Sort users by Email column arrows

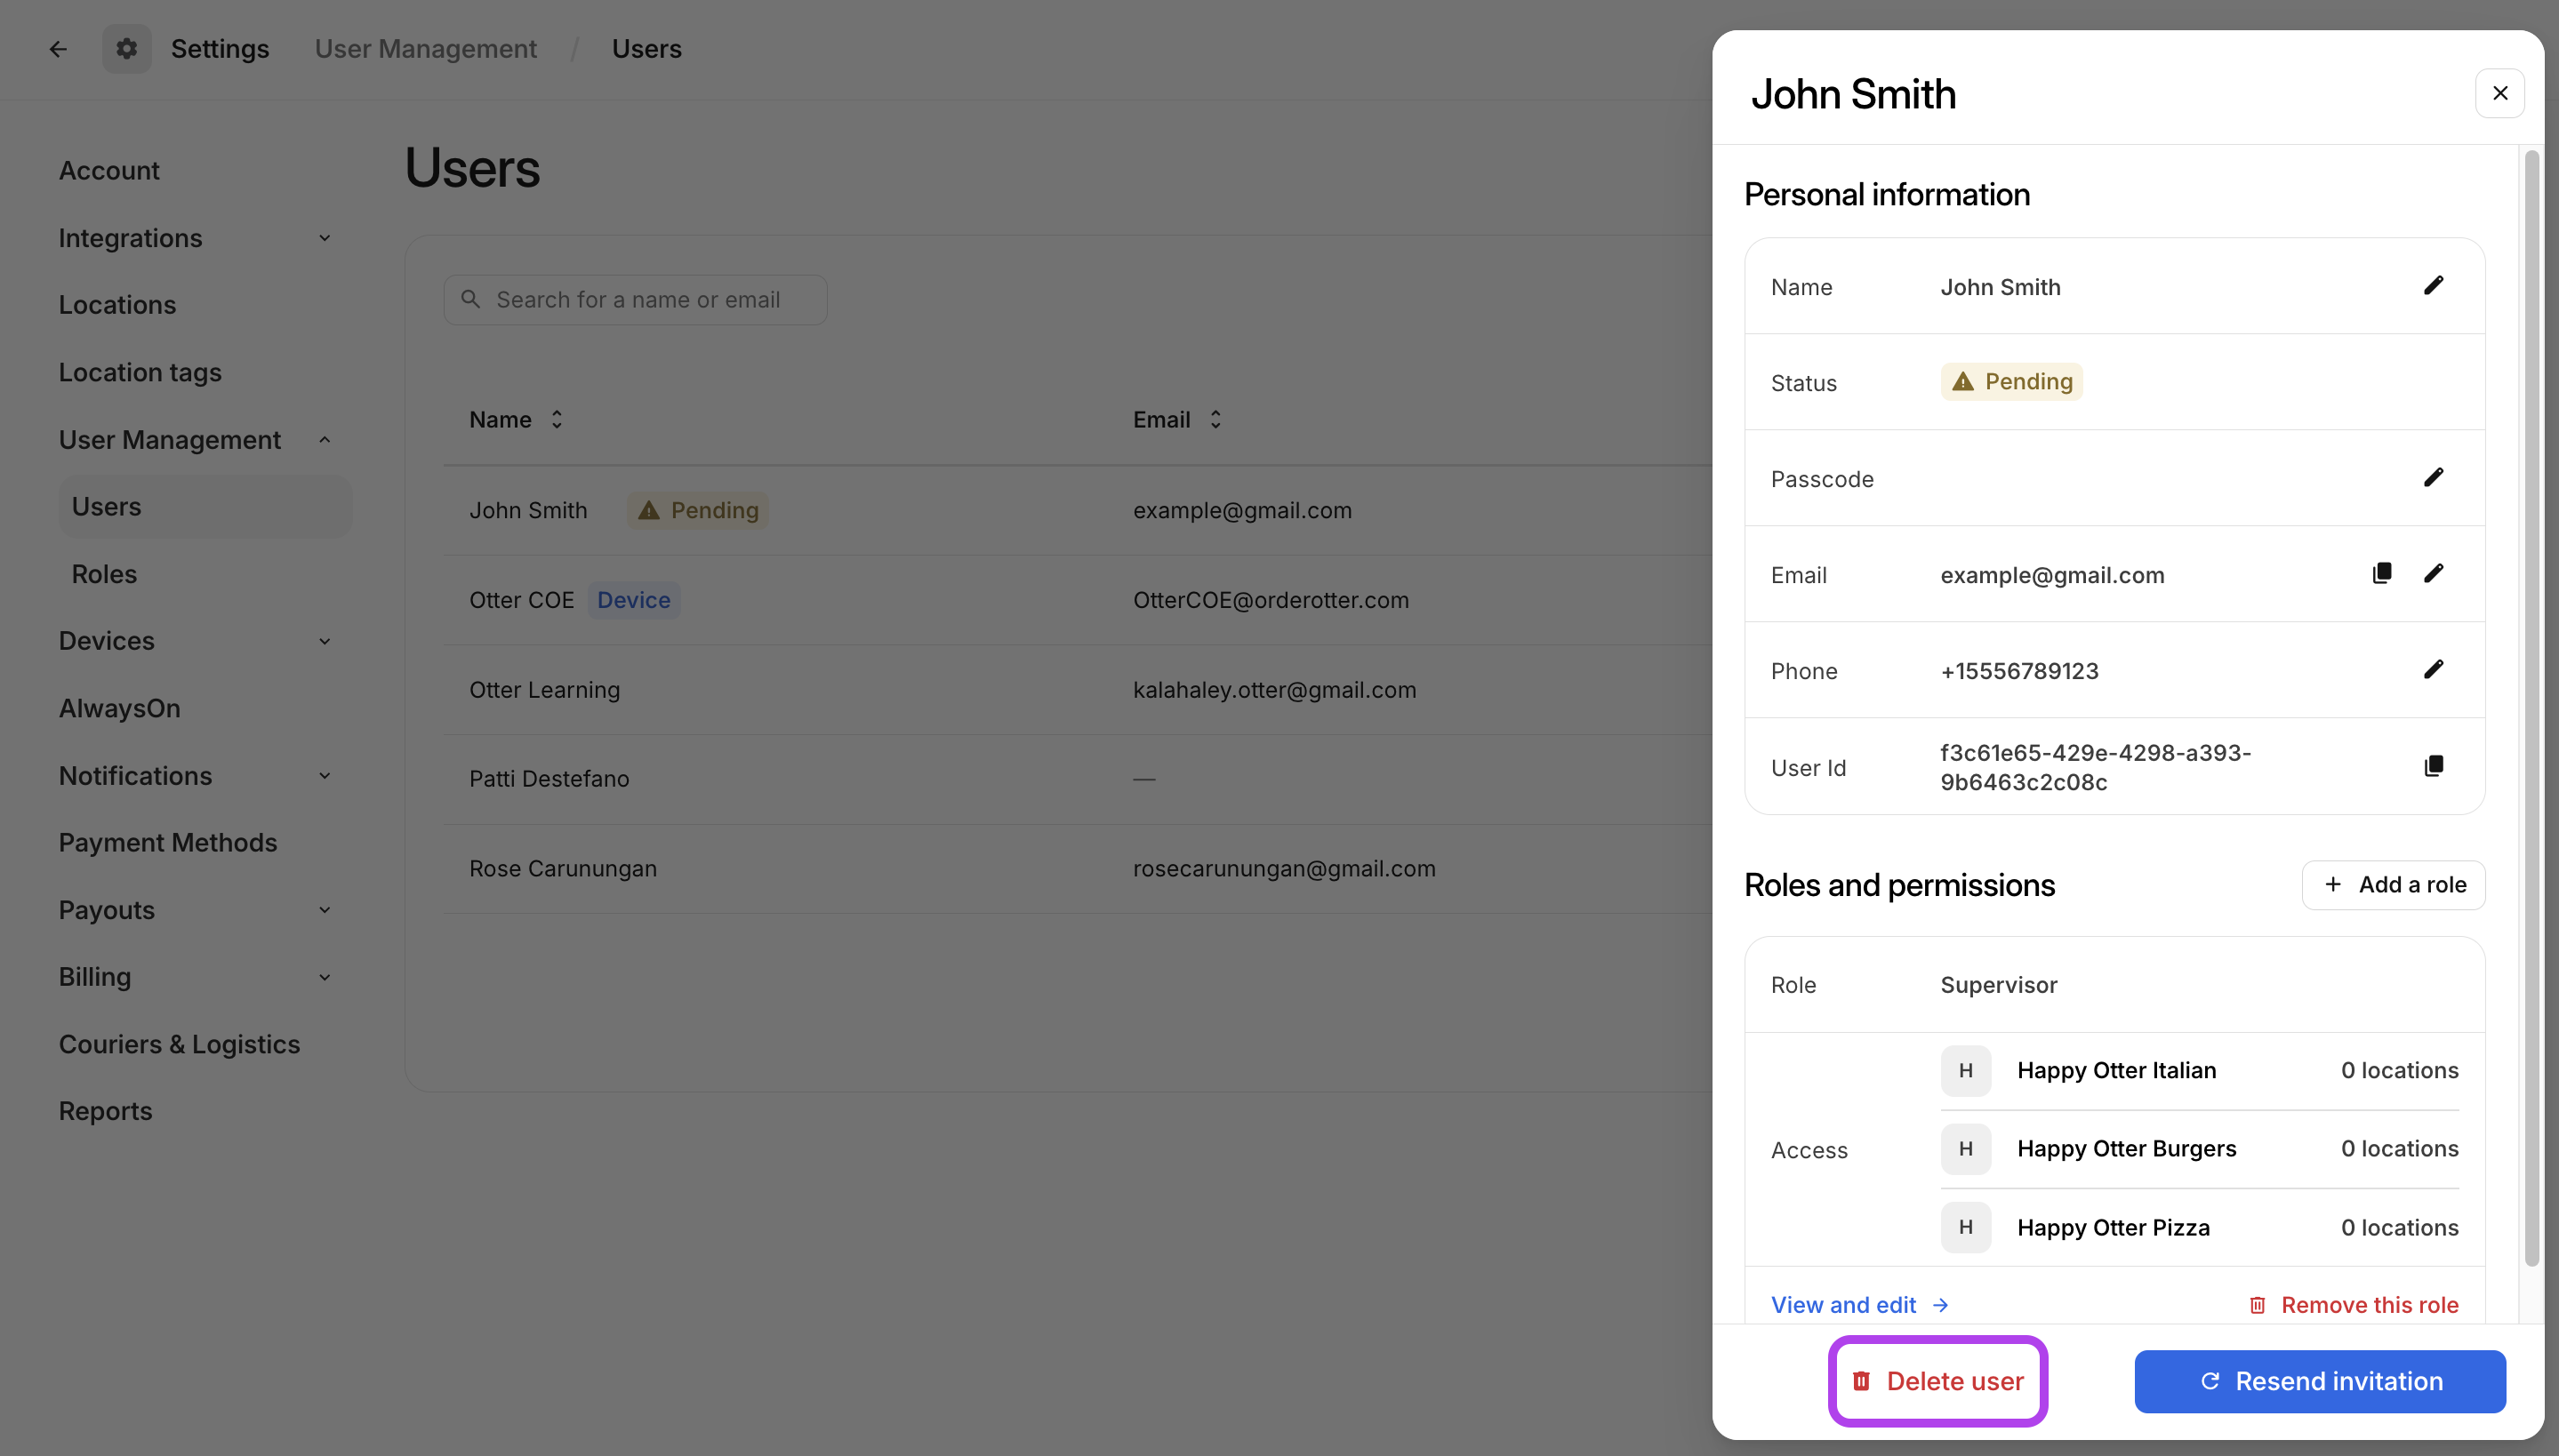[1215, 420]
